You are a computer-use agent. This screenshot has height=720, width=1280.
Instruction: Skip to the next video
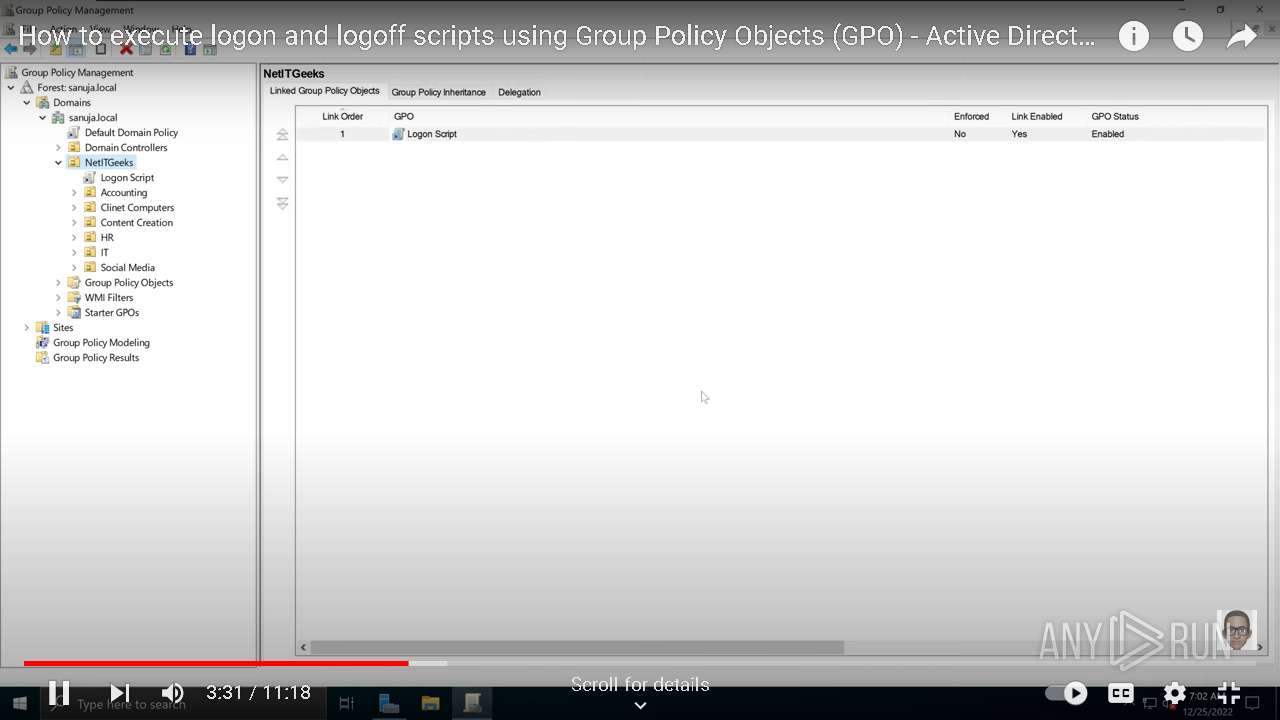(120, 692)
